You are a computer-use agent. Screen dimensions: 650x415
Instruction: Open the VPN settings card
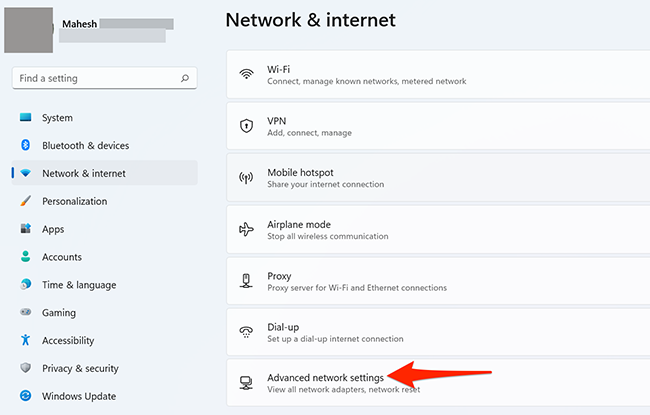(438, 126)
